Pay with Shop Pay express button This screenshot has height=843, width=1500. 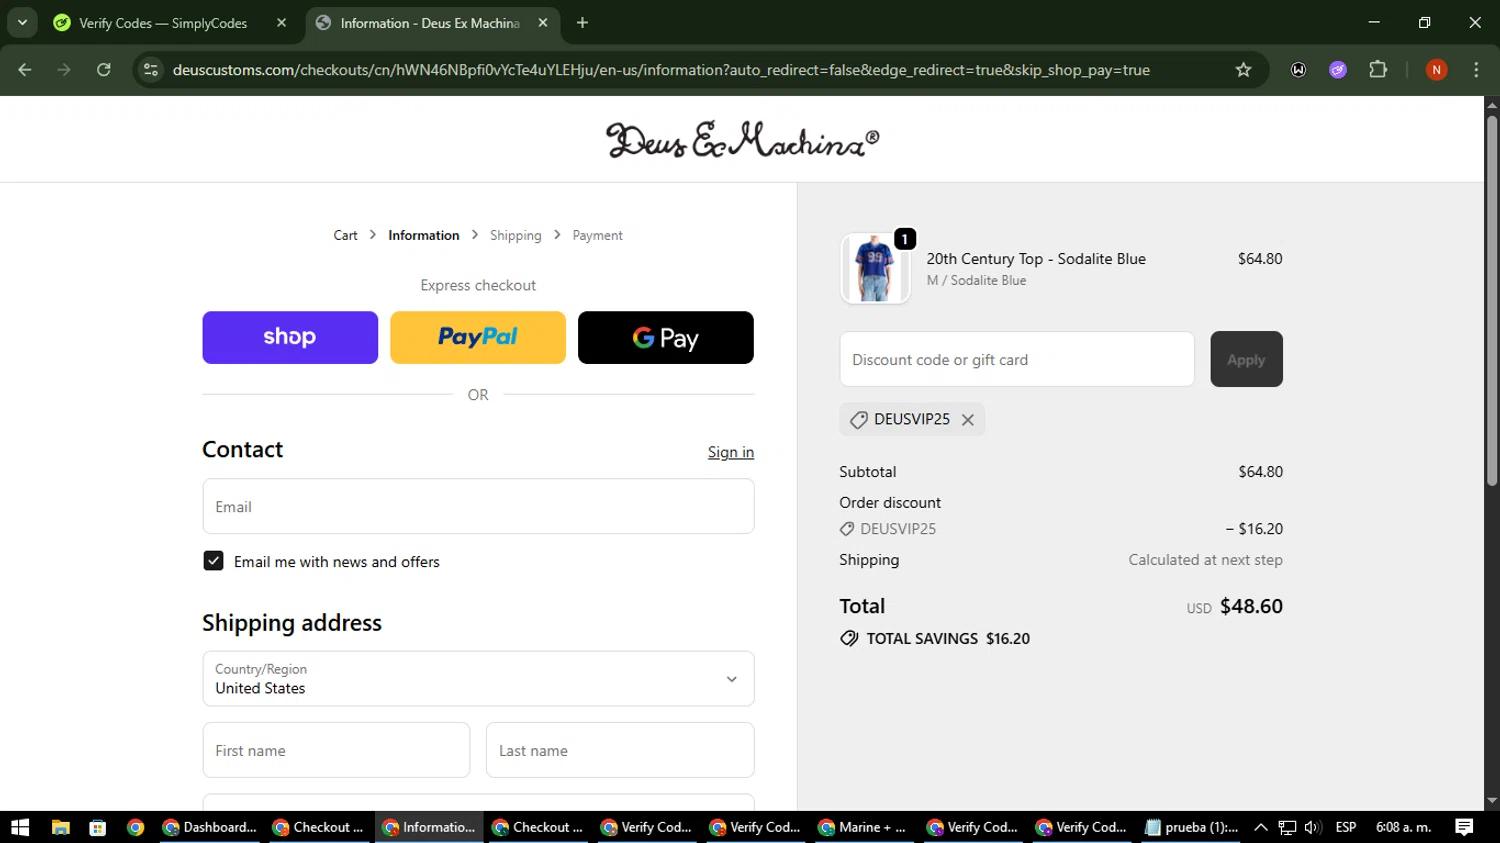[x=290, y=337]
